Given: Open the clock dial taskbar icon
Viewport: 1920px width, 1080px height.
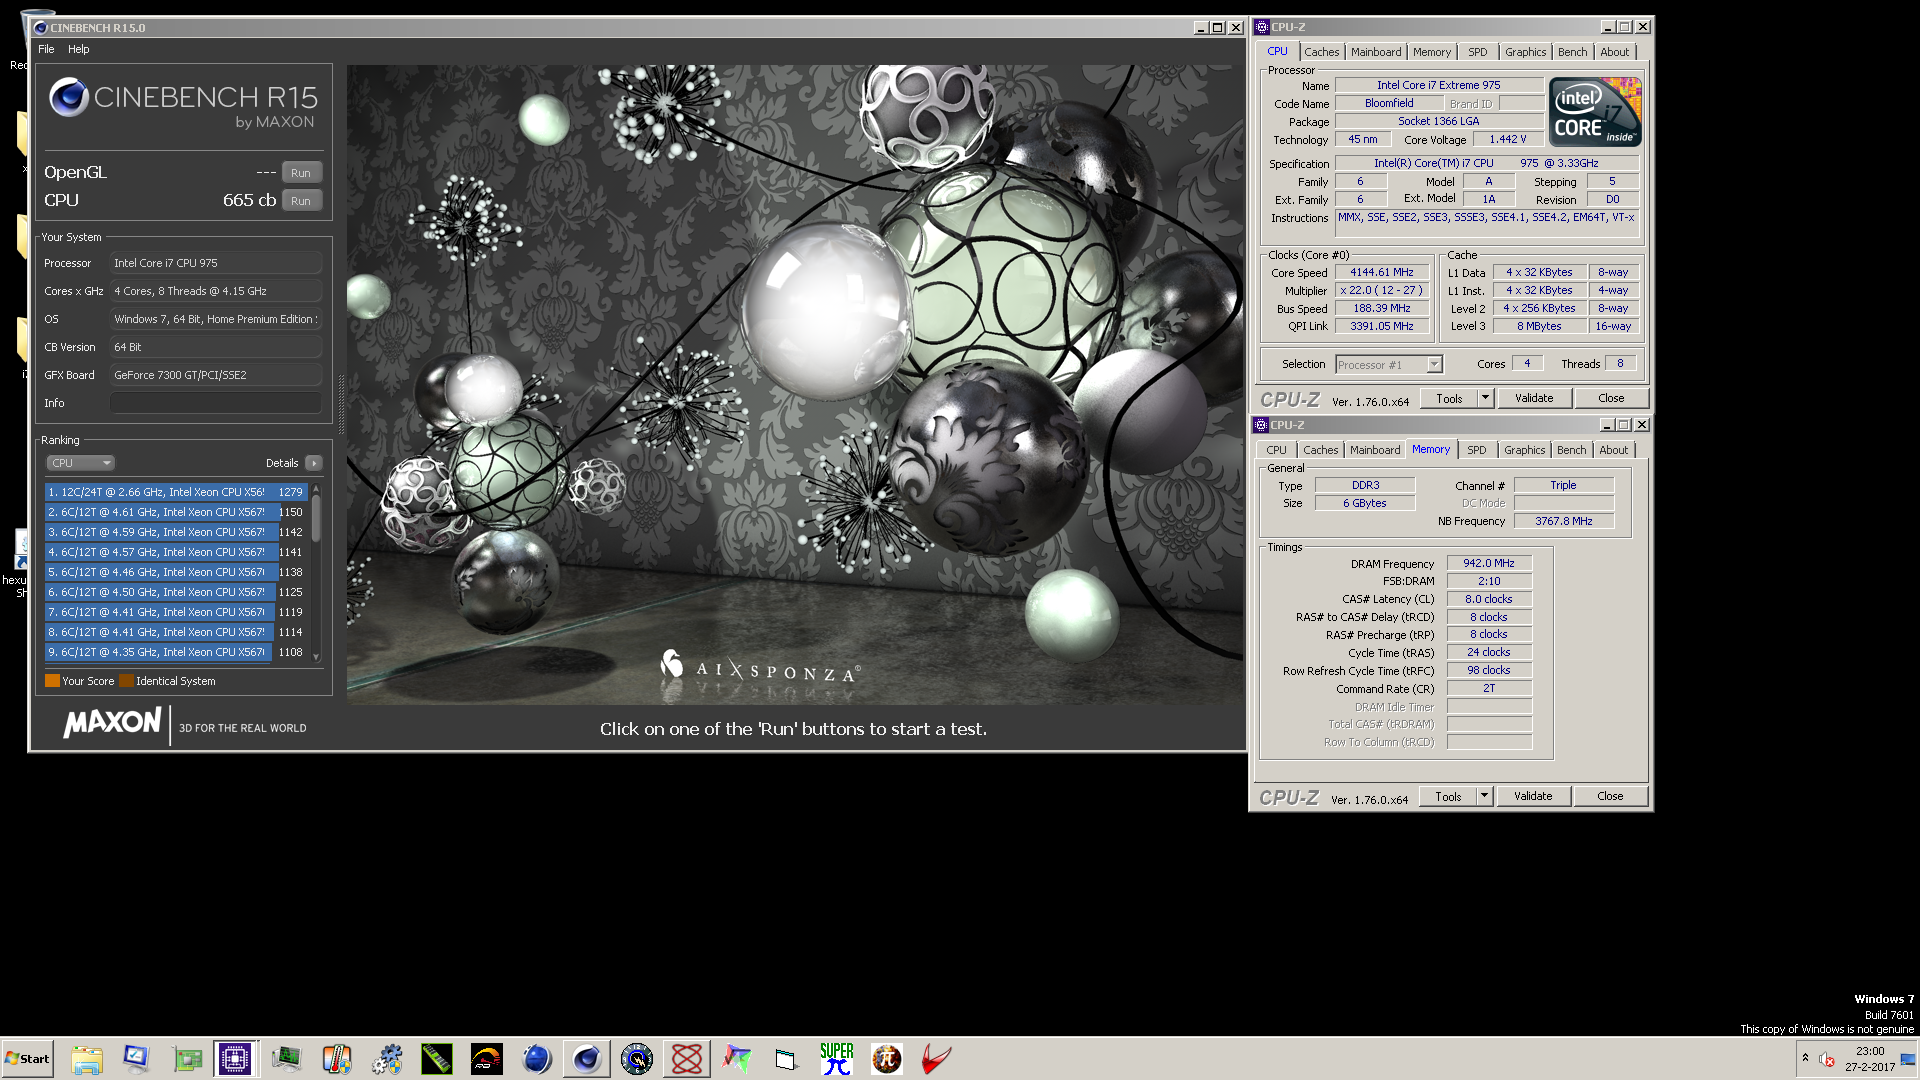Looking at the screenshot, I should point(637,1059).
